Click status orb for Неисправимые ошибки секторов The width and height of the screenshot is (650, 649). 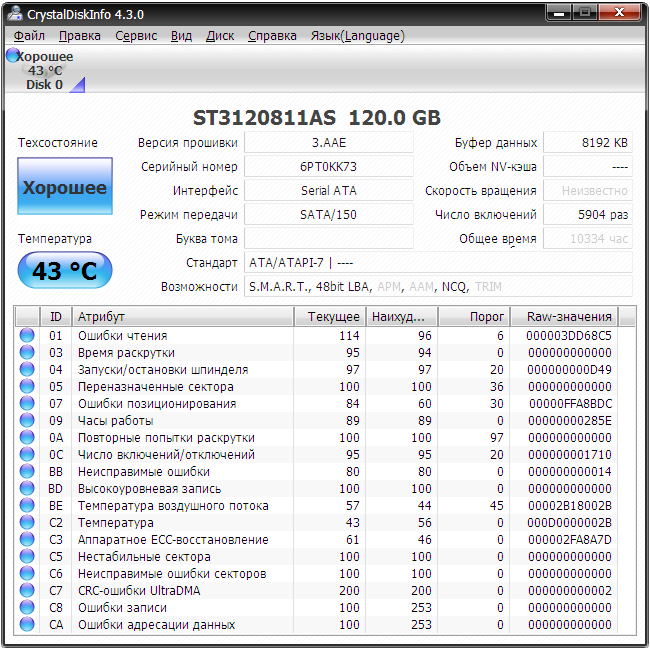coord(27,573)
